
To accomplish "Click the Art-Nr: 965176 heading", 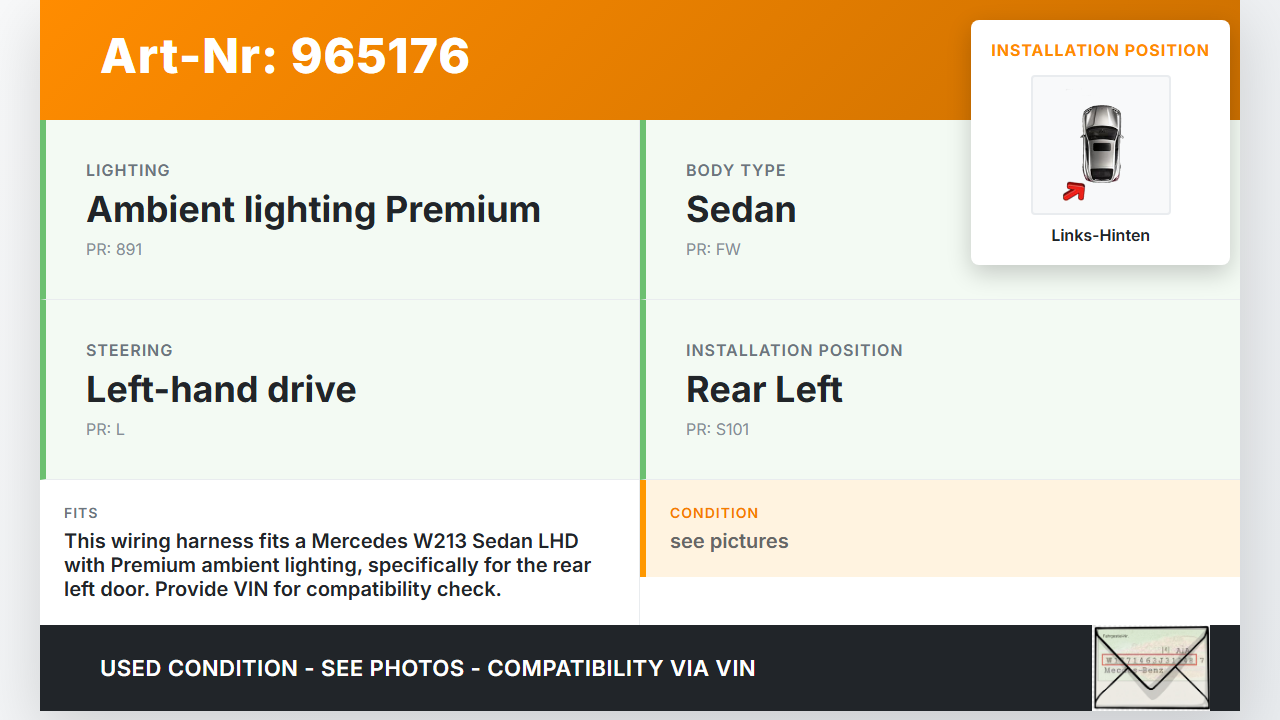I will [285, 56].
